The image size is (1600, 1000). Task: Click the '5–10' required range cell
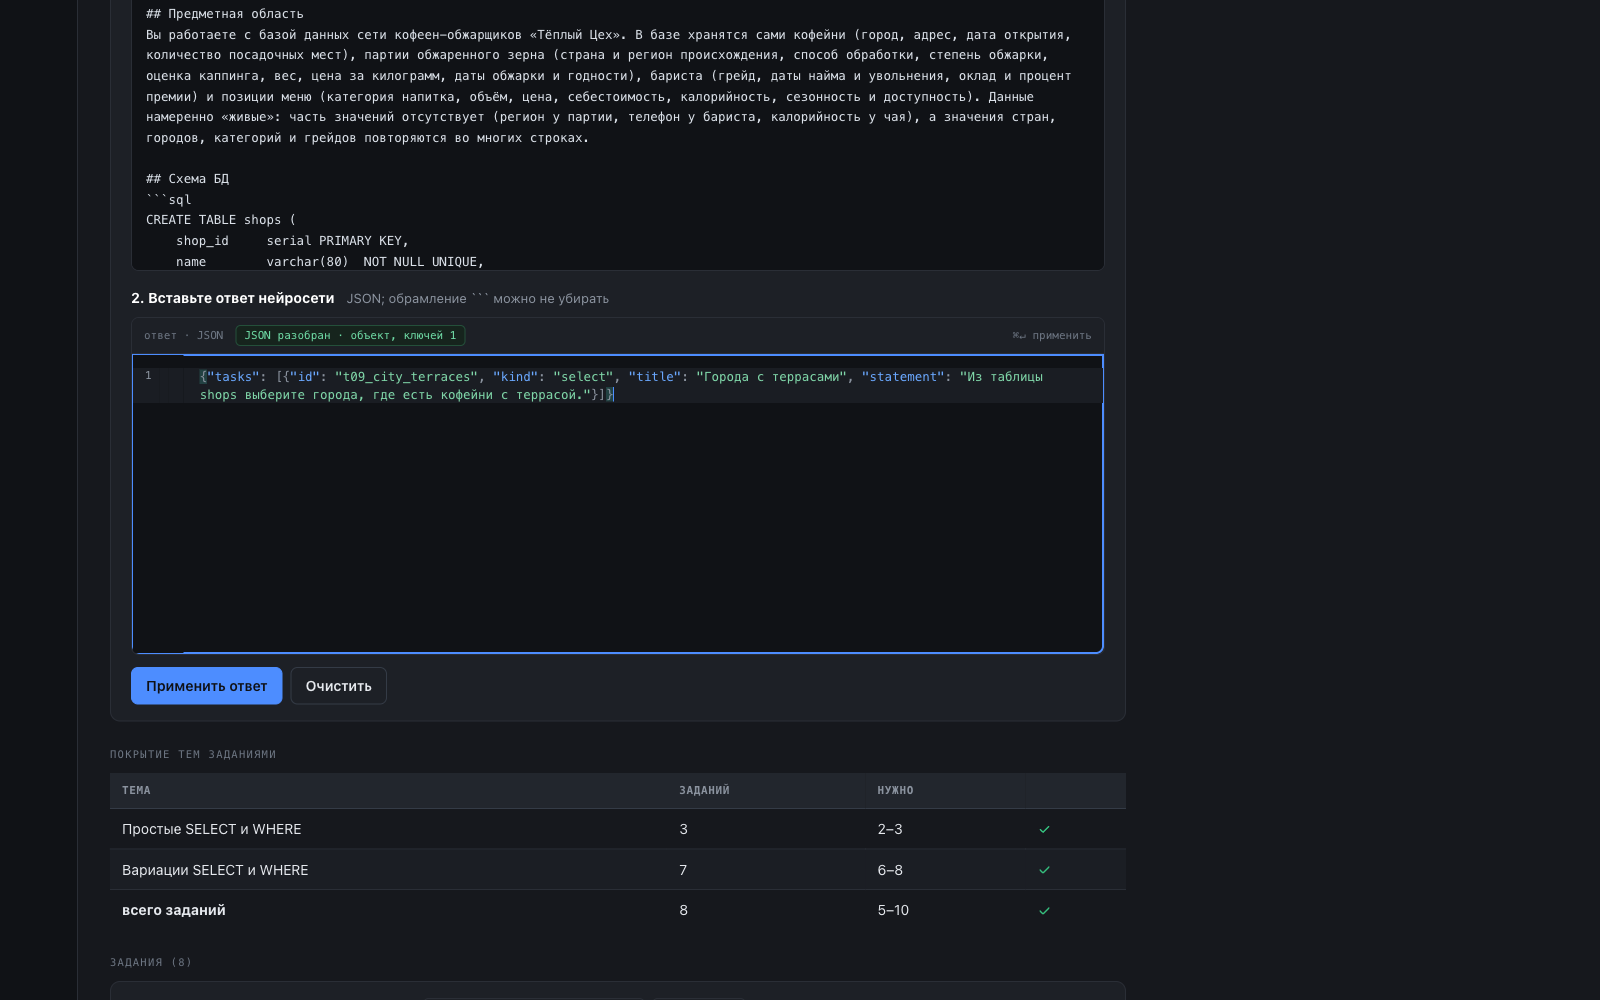[893, 910]
